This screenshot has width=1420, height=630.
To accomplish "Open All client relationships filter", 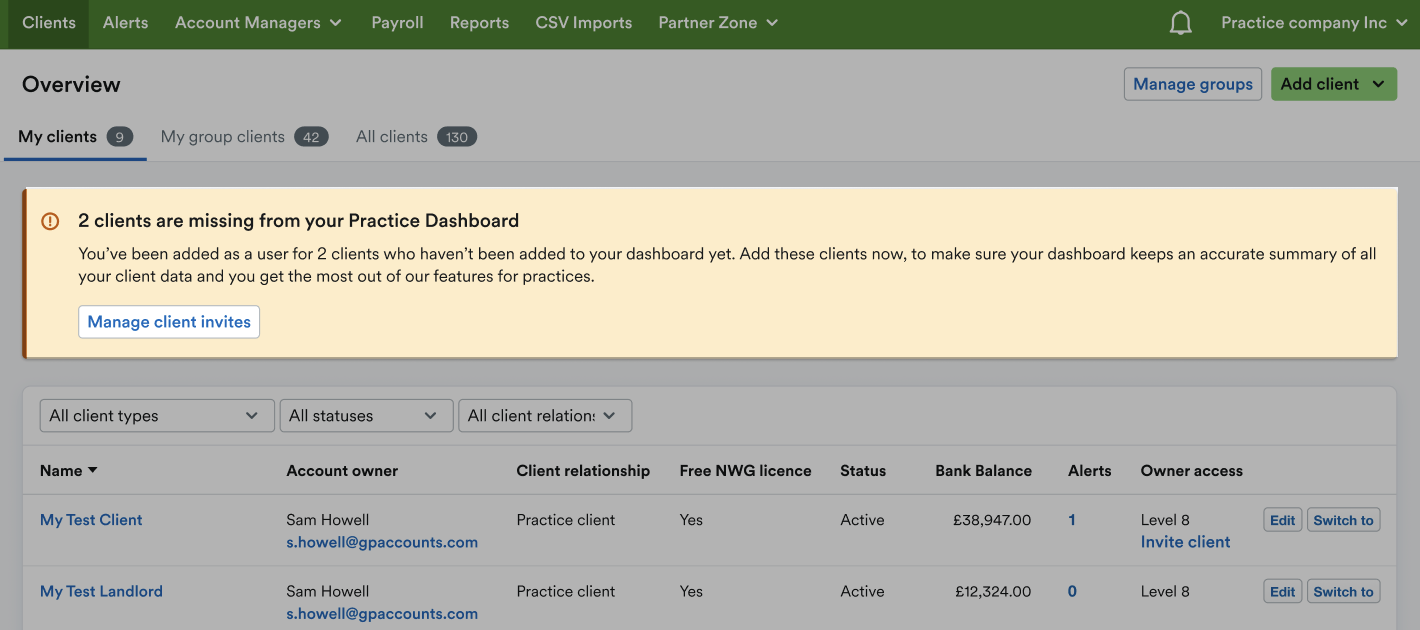I will click(x=545, y=416).
